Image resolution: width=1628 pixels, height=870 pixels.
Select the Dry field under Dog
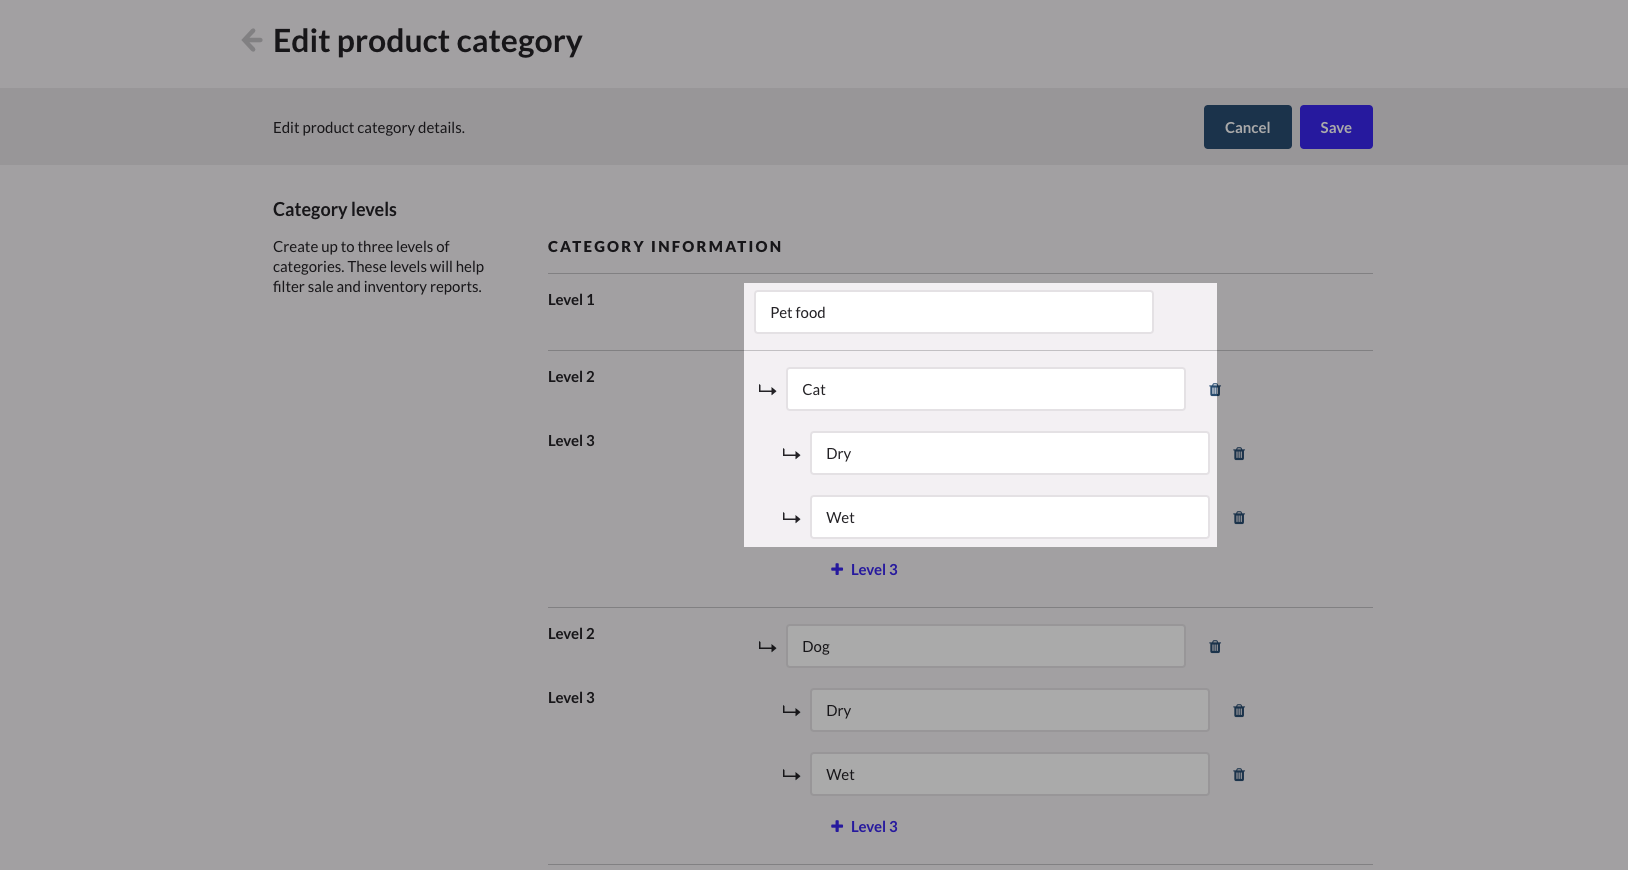coord(1009,710)
